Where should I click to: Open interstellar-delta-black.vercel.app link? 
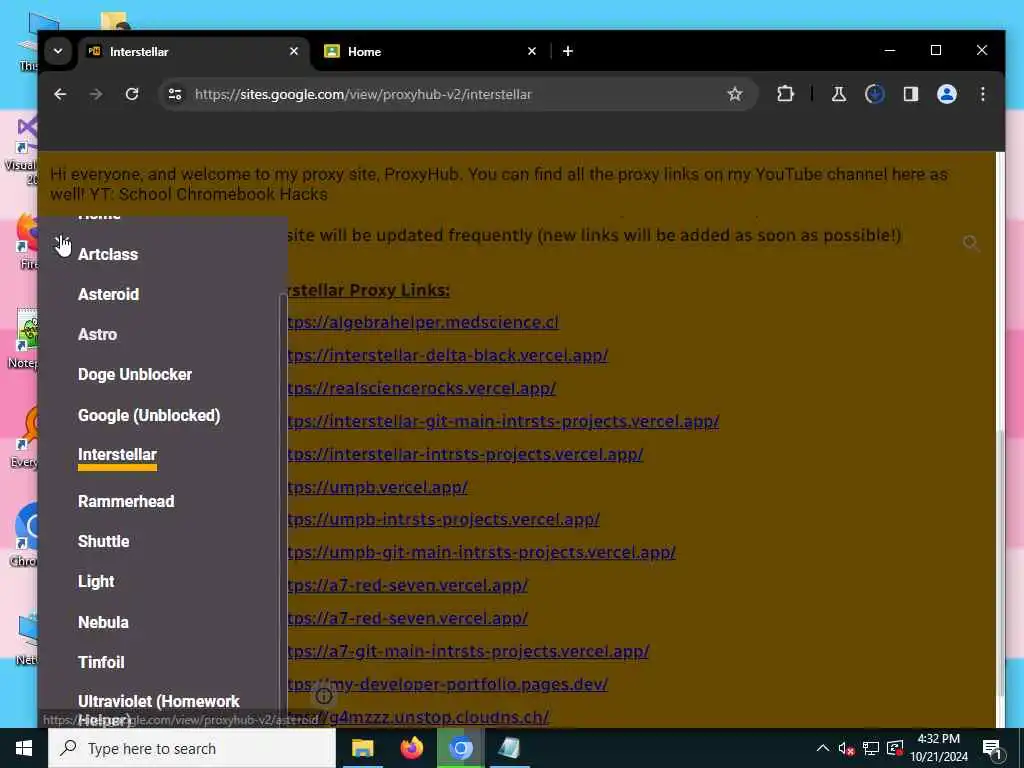[x=448, y=355]
